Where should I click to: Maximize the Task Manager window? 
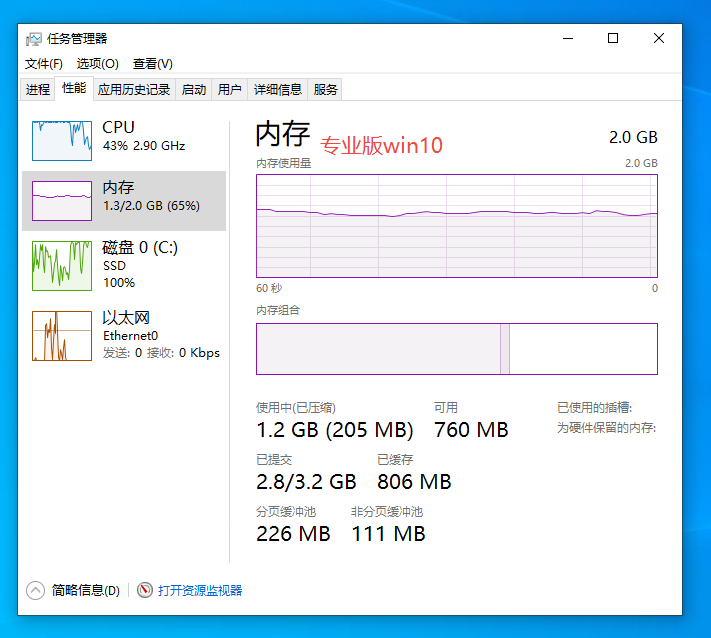pos(613,39)
